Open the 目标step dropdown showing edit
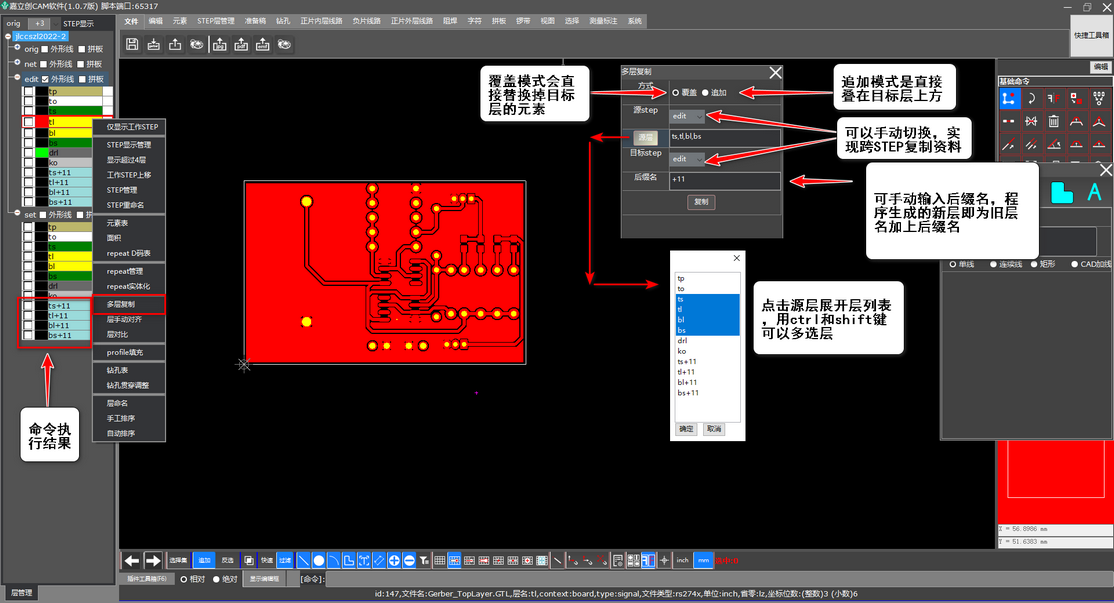The width and height of the screenshot is (1114, 603). [687, 159]
